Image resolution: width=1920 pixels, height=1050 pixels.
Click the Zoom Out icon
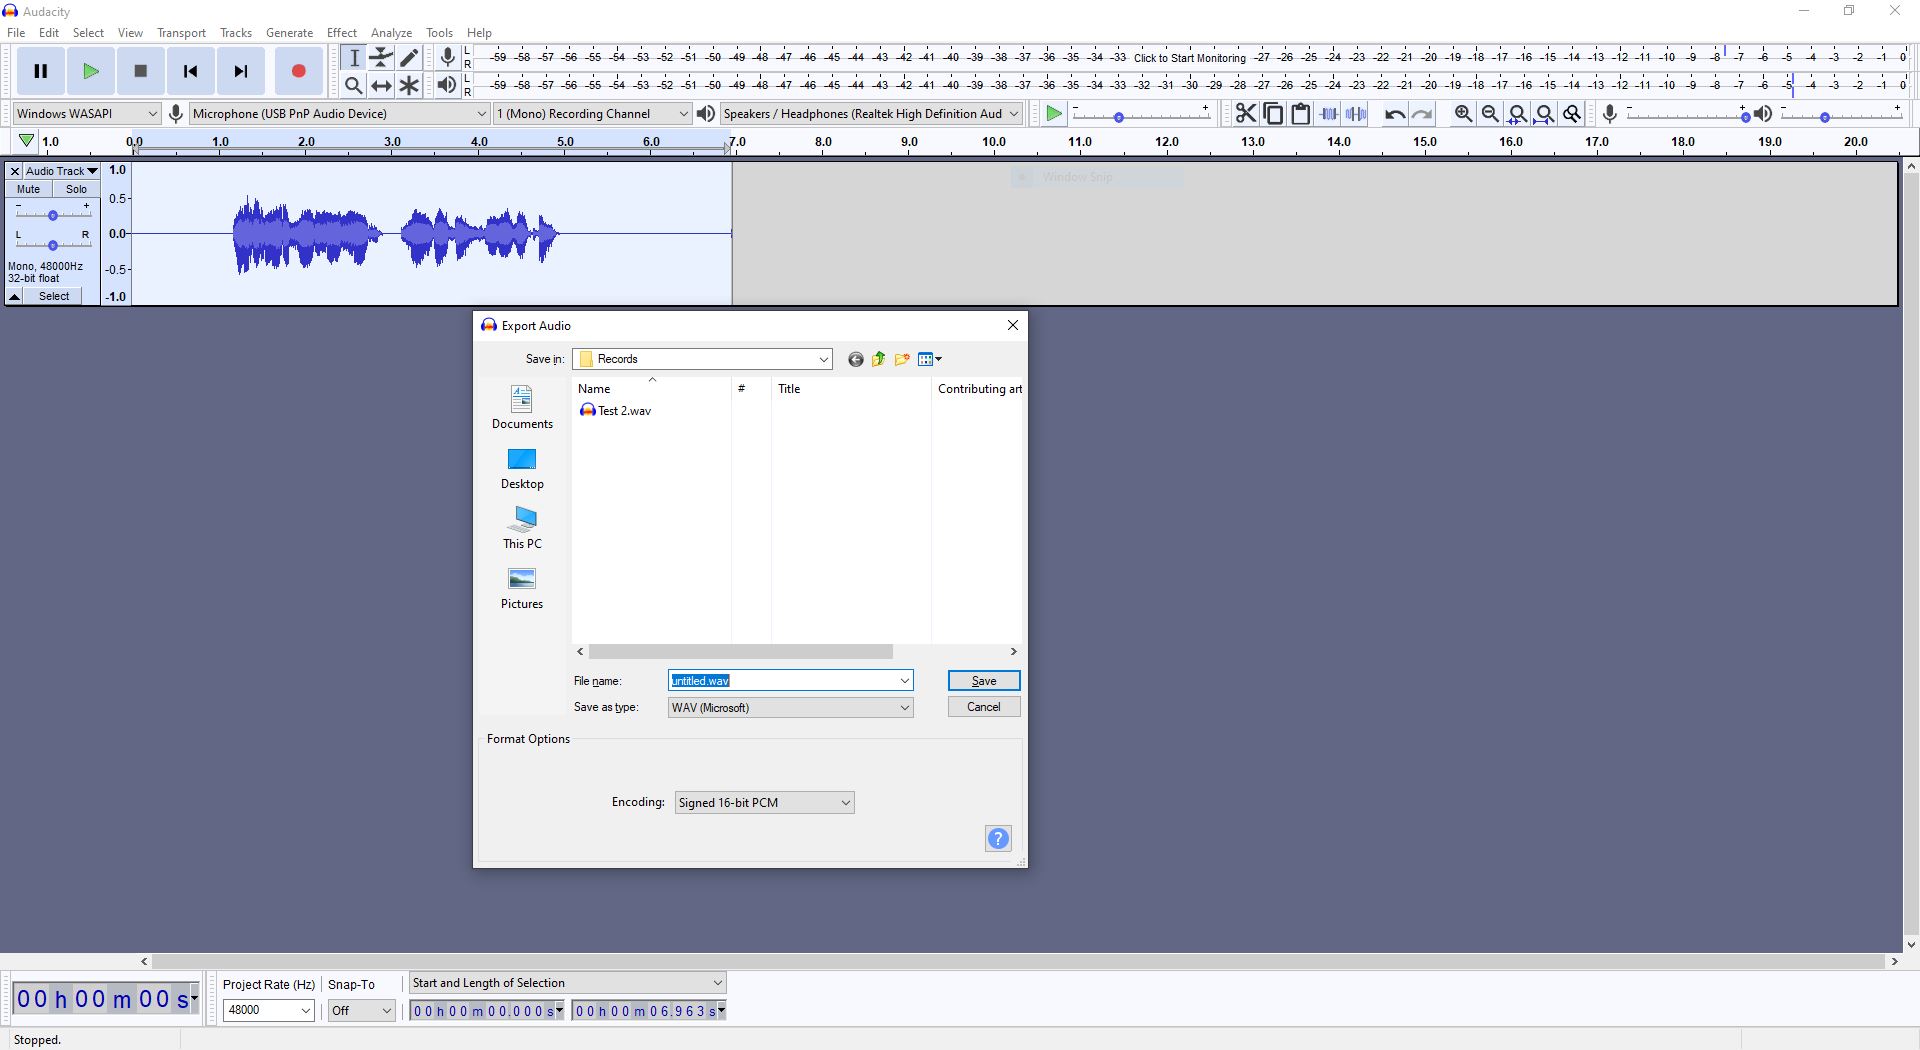(x=1490, y=114)
